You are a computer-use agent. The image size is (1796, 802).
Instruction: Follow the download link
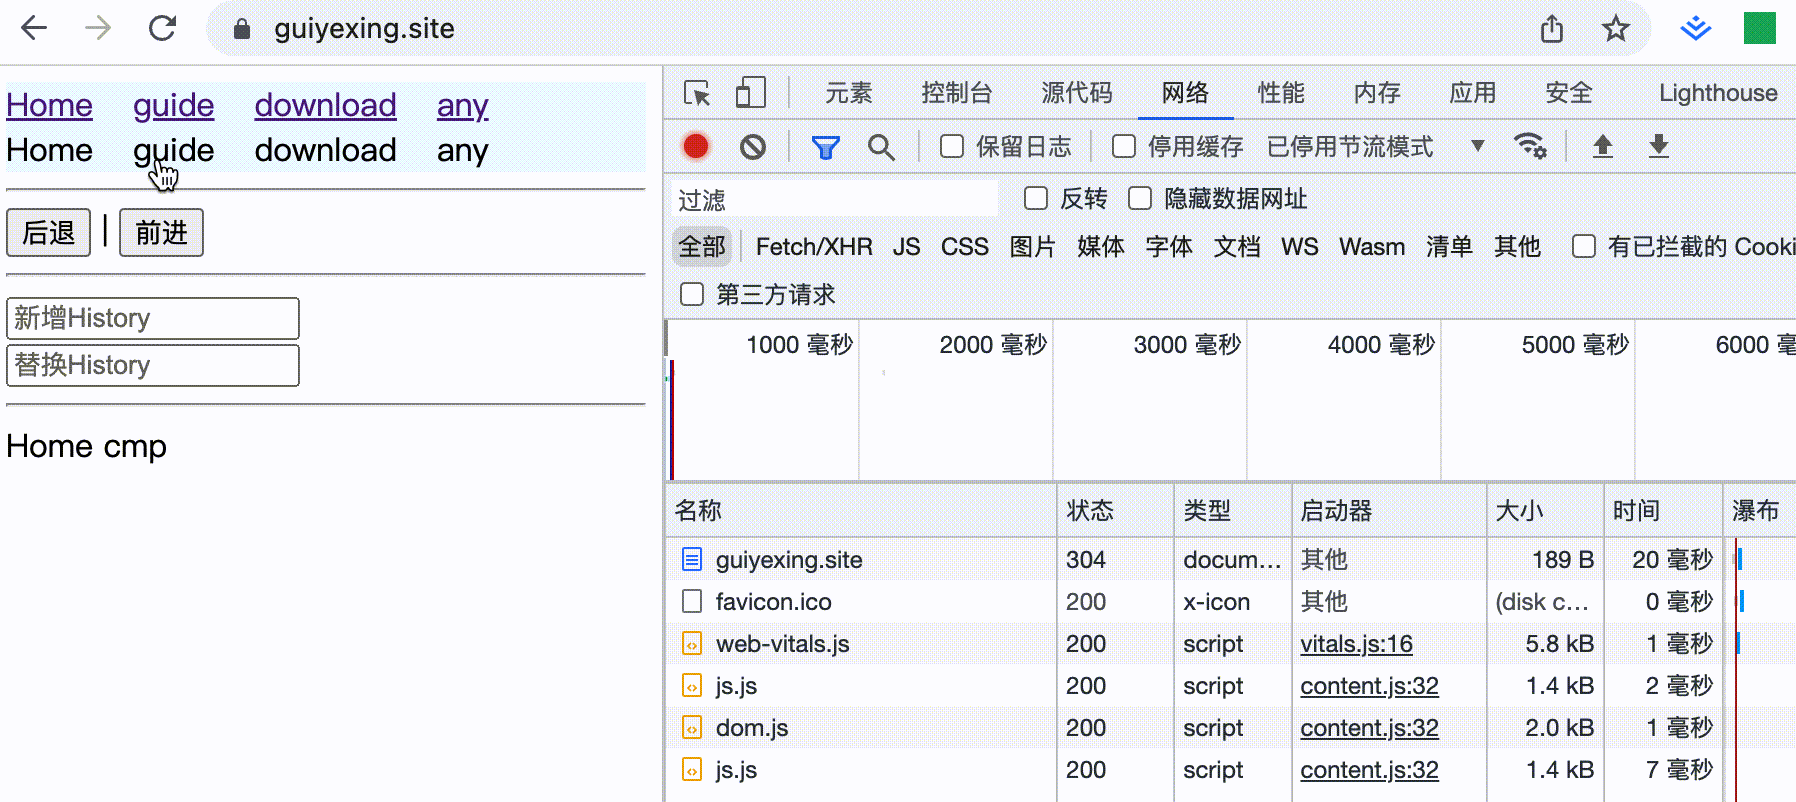click(x=325, y=105)
